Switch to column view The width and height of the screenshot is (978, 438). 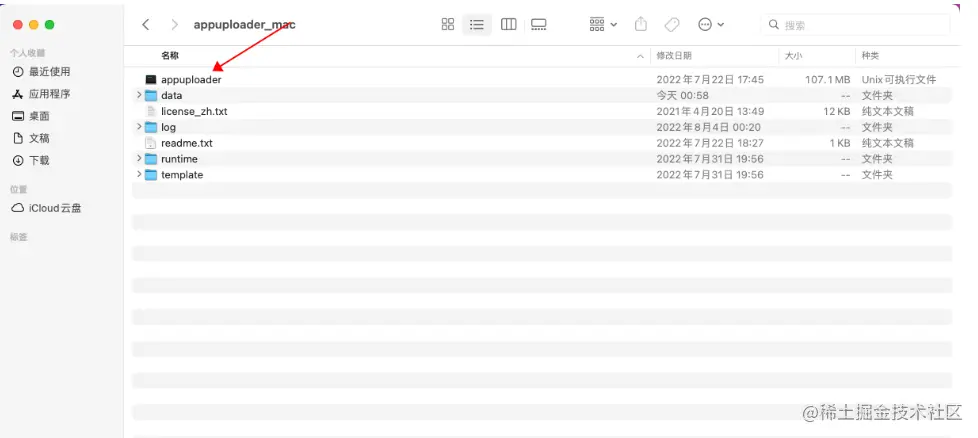coord(509,24)
